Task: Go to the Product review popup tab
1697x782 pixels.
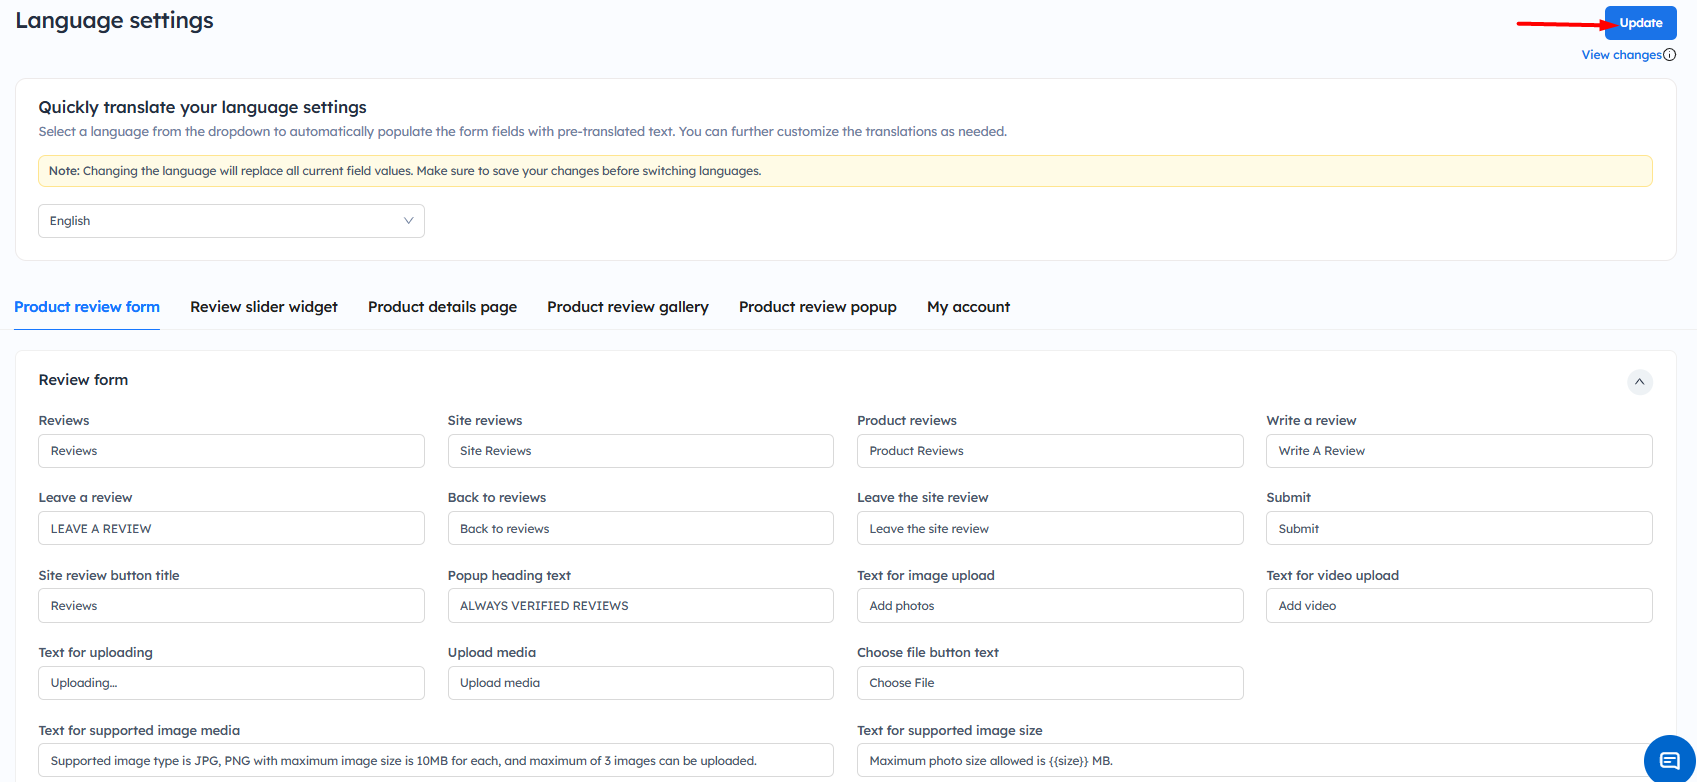Action: click(817, 307)
